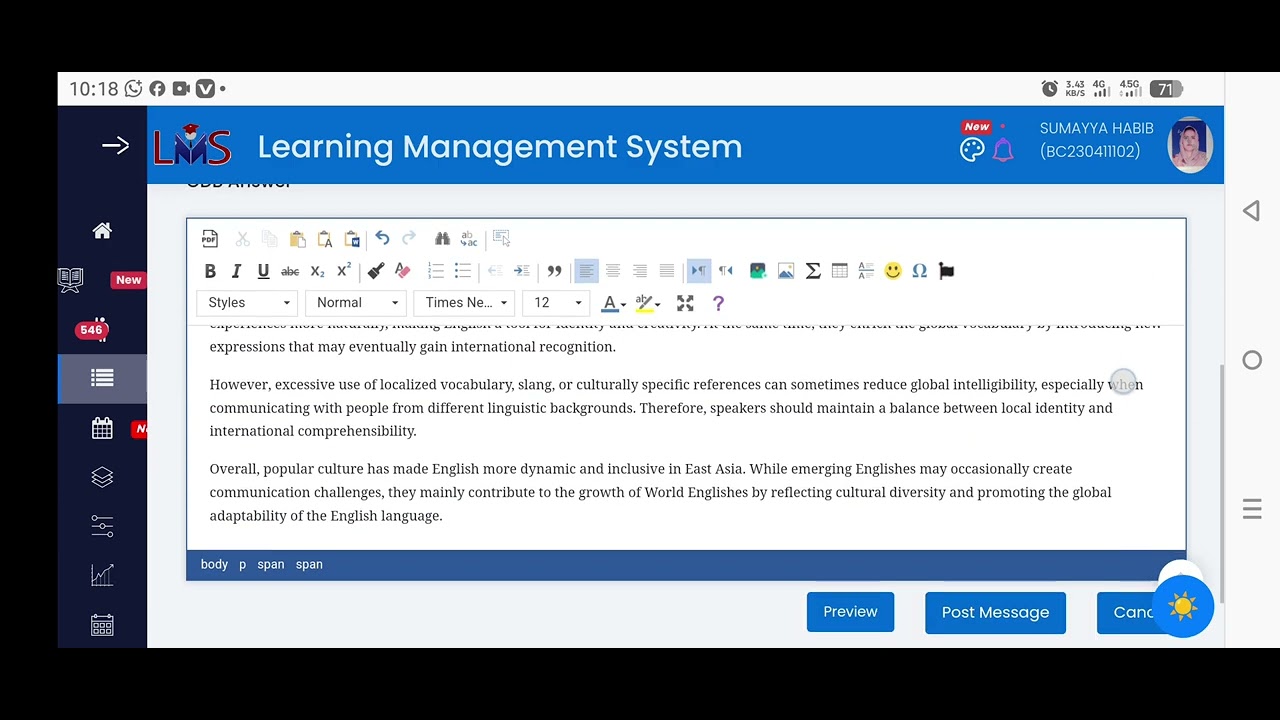Toggle subscript formatting
Image resolution: width=1280 pixels, height=720 pixels.
pyautogui.click(x=317, y=271)
